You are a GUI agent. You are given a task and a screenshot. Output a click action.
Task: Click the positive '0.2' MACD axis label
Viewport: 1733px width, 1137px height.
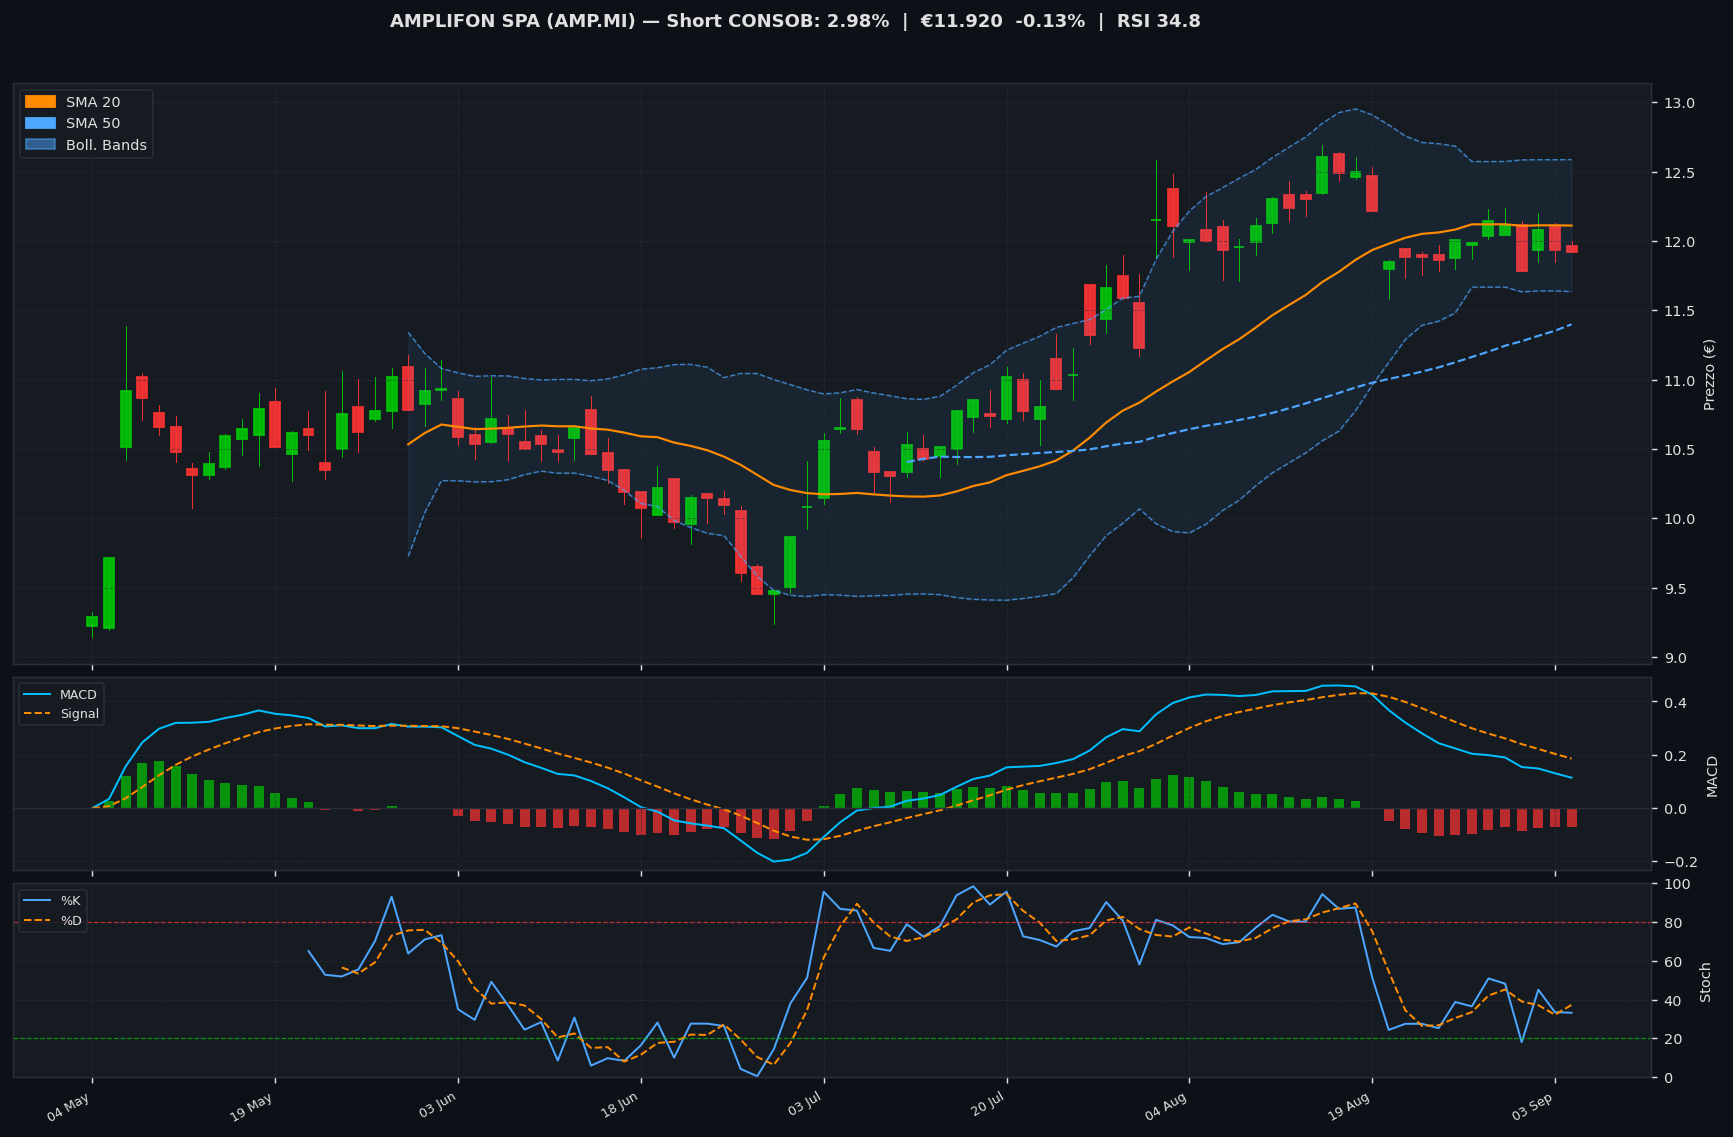[1674, 756]
